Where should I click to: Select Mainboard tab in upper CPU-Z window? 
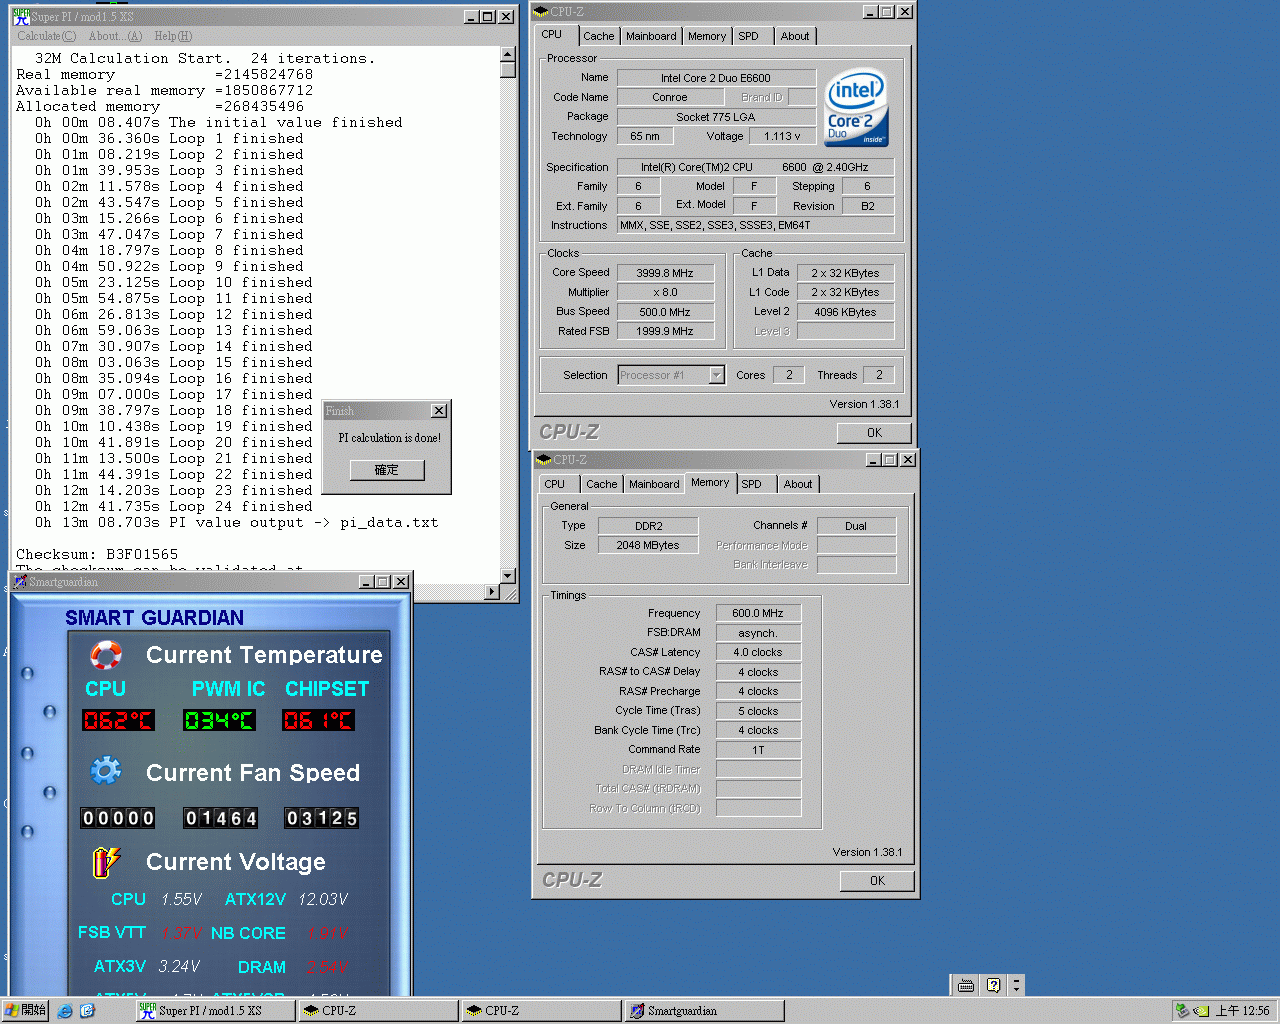click(651, 36)
